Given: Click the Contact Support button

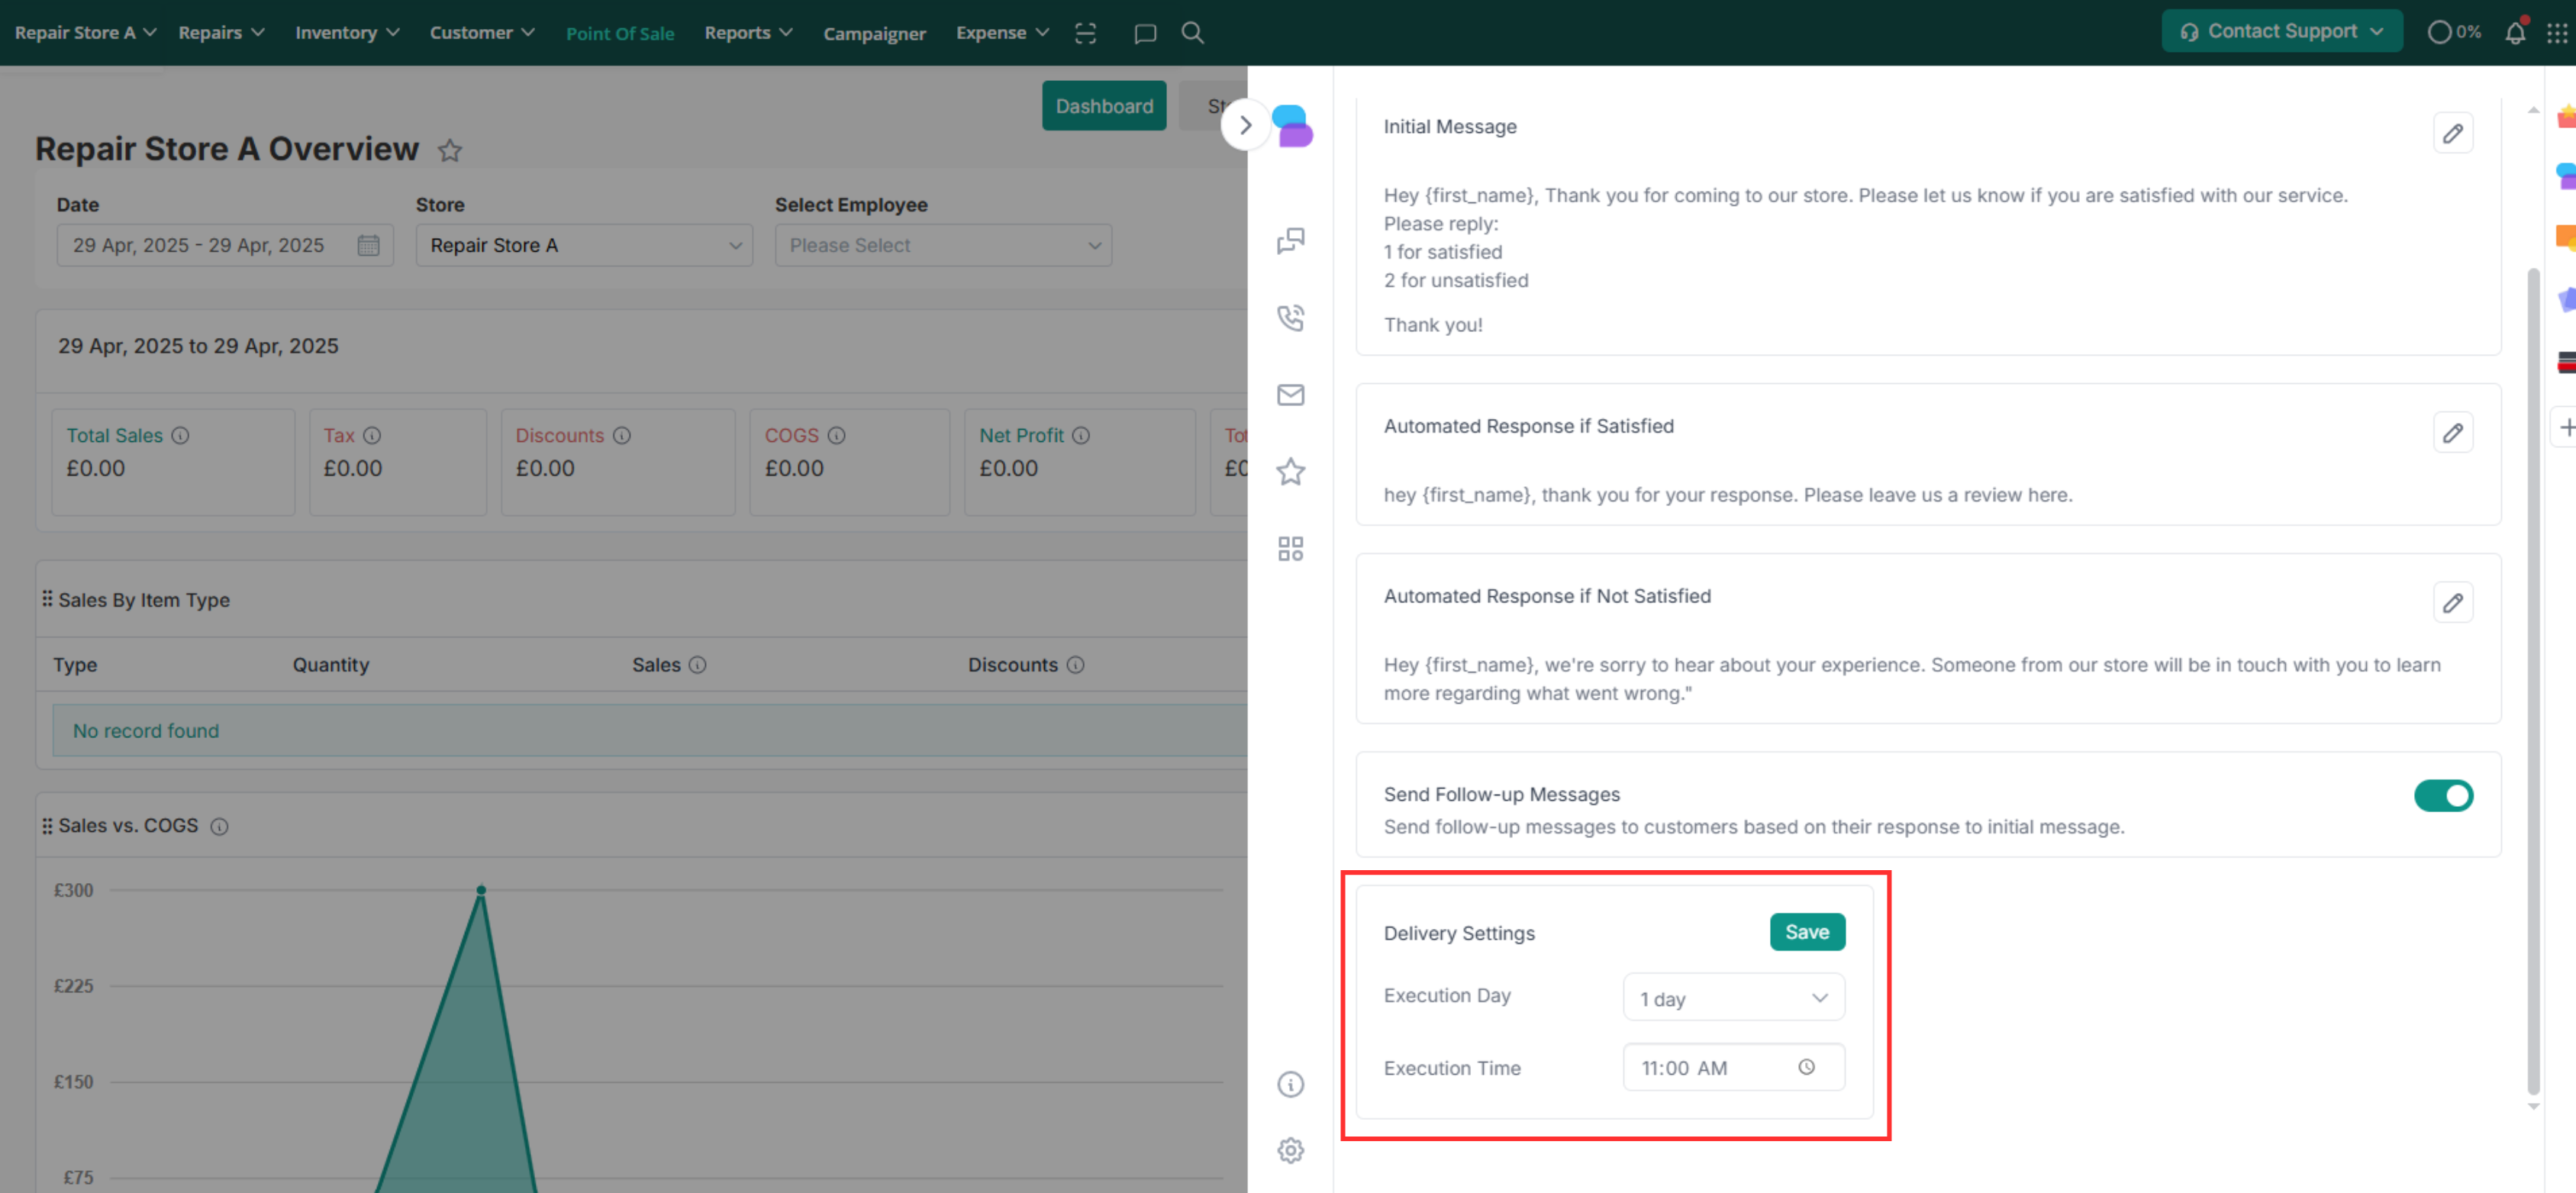Looking at the screenshot, I should [2281, 32].
